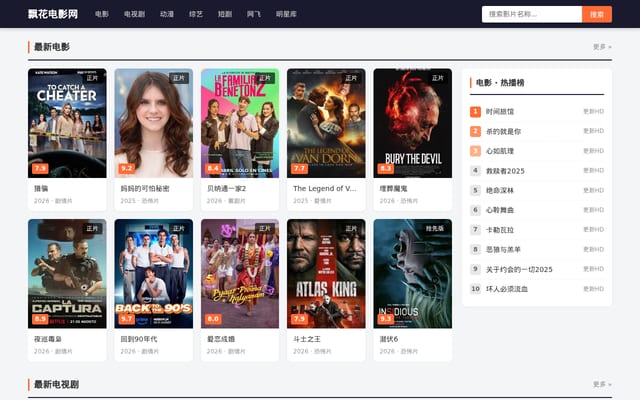This screenshot has width=640, height=400.
Task: Open the rank 6 hot-list entry
Action: 537,210
